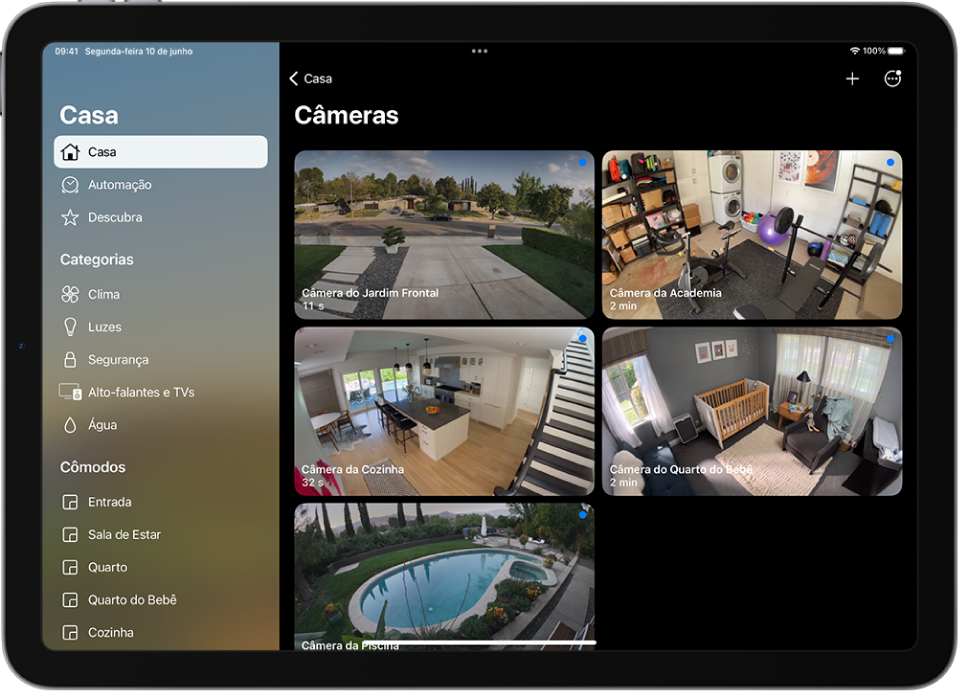Open the Câmera do Jardim Frontal feed

point(443,234)
